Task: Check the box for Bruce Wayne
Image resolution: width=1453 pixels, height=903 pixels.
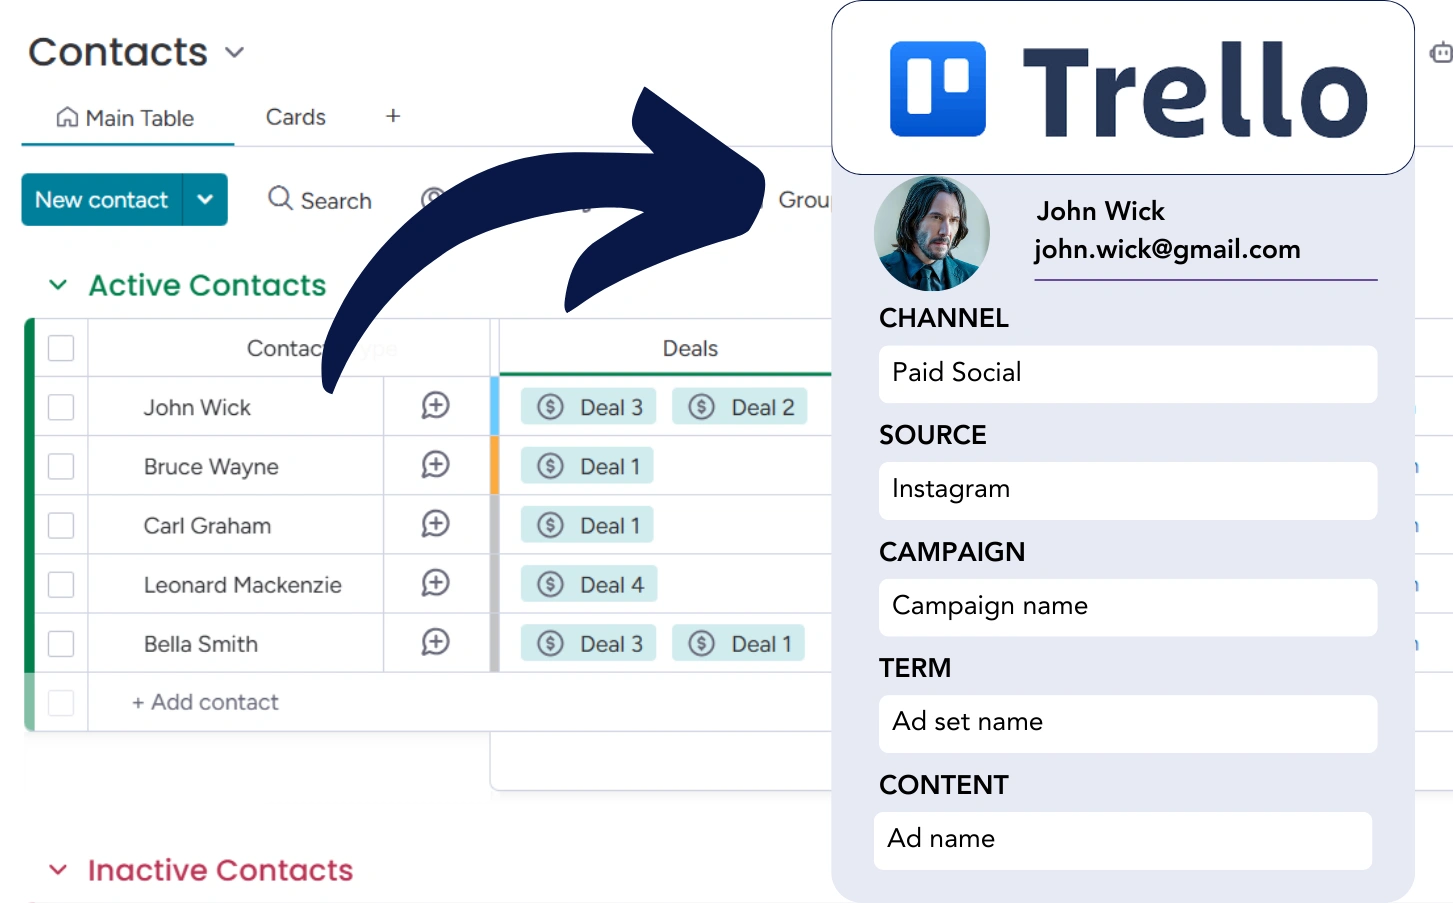Action: pyautogui.click(x=61, y=466)
